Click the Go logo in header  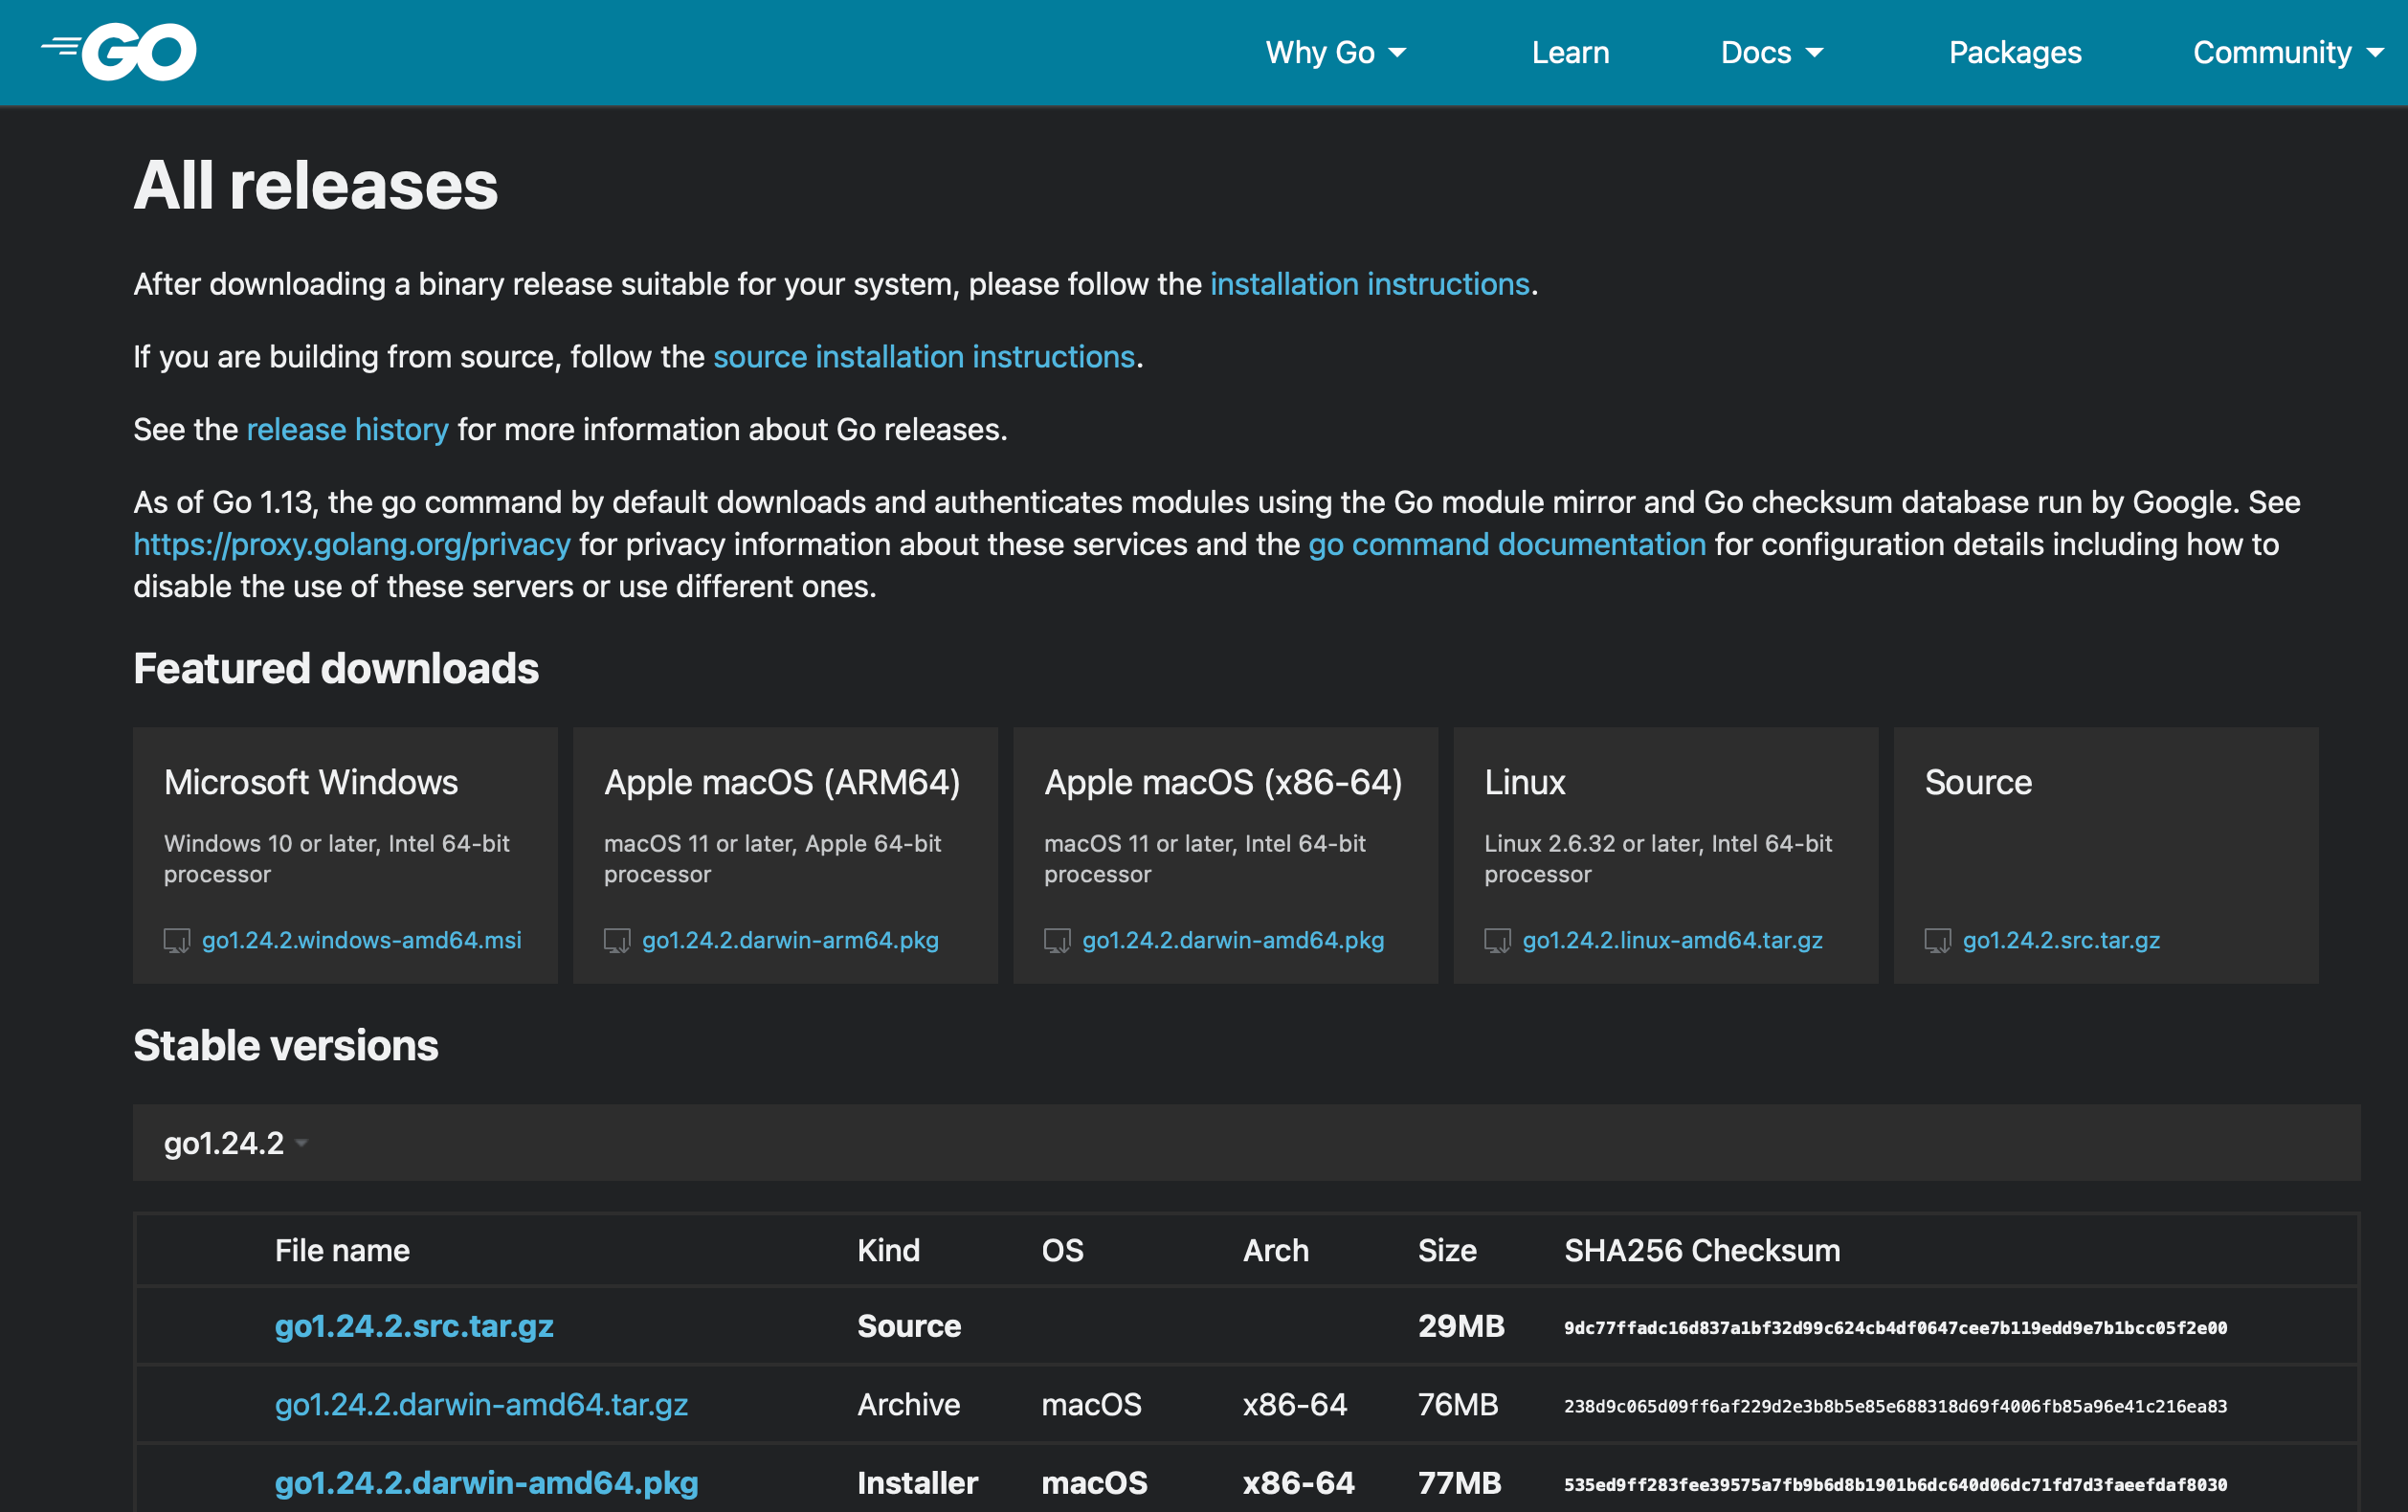(118, 52)
